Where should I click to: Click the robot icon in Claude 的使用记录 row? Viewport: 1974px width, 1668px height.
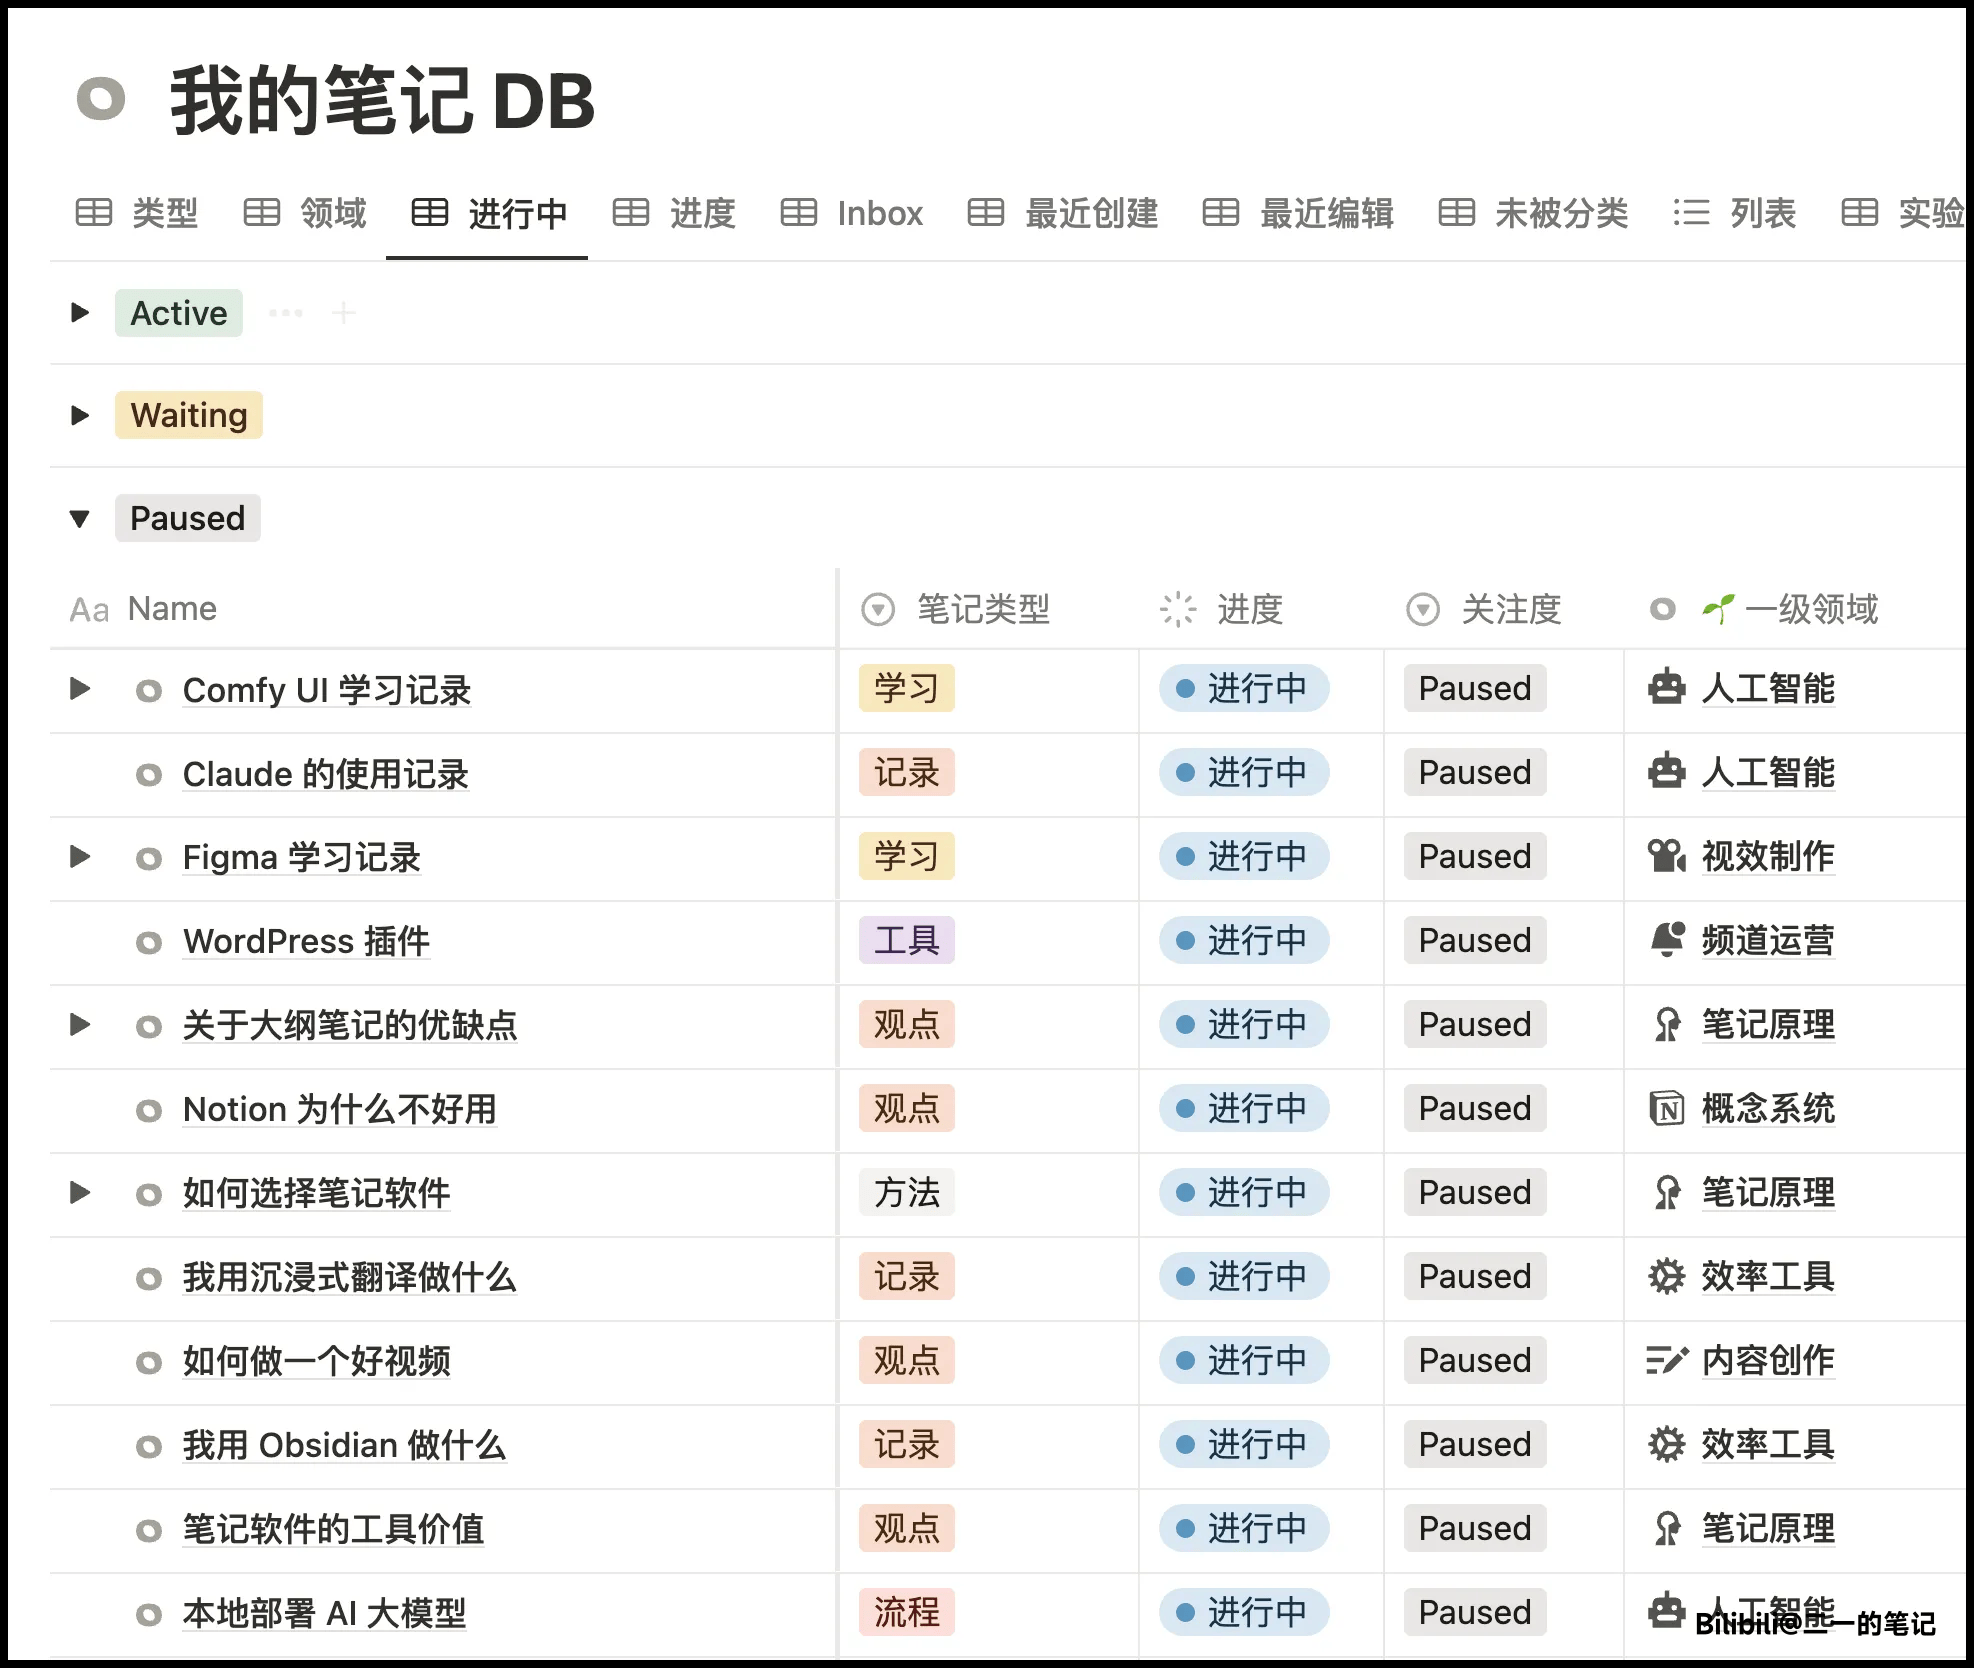coord(1666,772)
